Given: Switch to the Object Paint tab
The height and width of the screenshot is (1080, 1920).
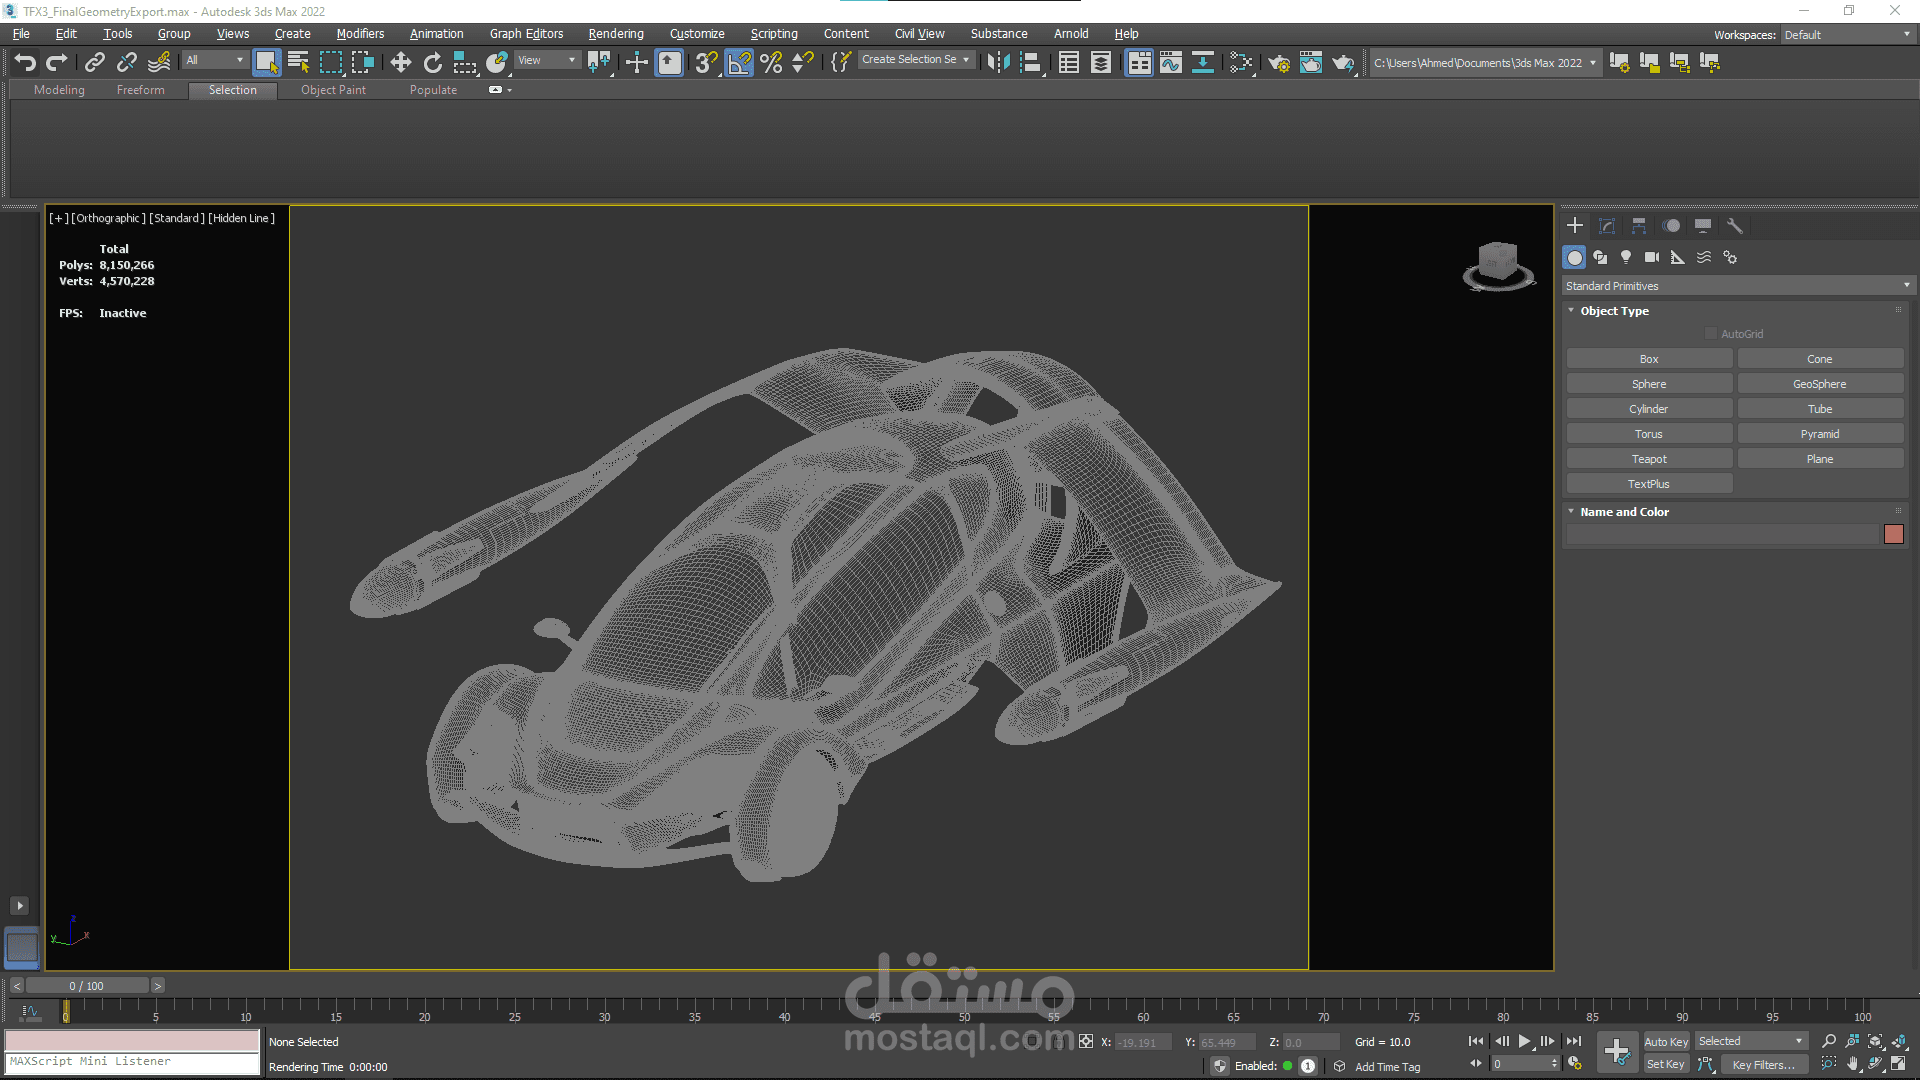Looking at the screenshot, I should pyautogui.click(x=333, y=90).
